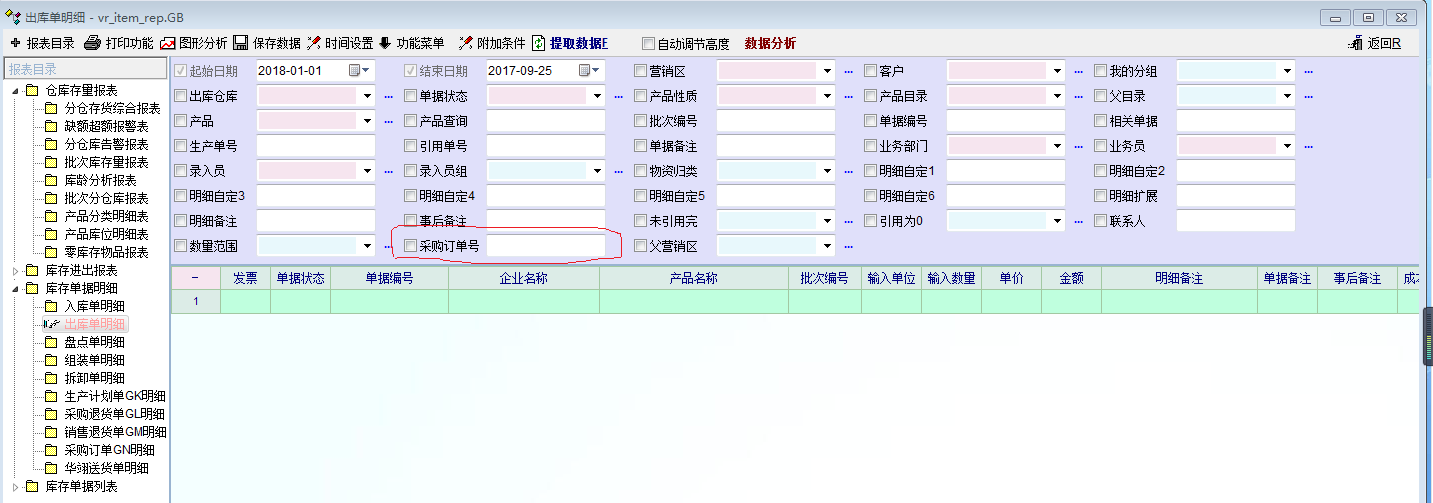Click 提取数据 refresh icon
The width and height of the screenshot is (1433, 503).
pyautogui.click(x=539, y=43)
